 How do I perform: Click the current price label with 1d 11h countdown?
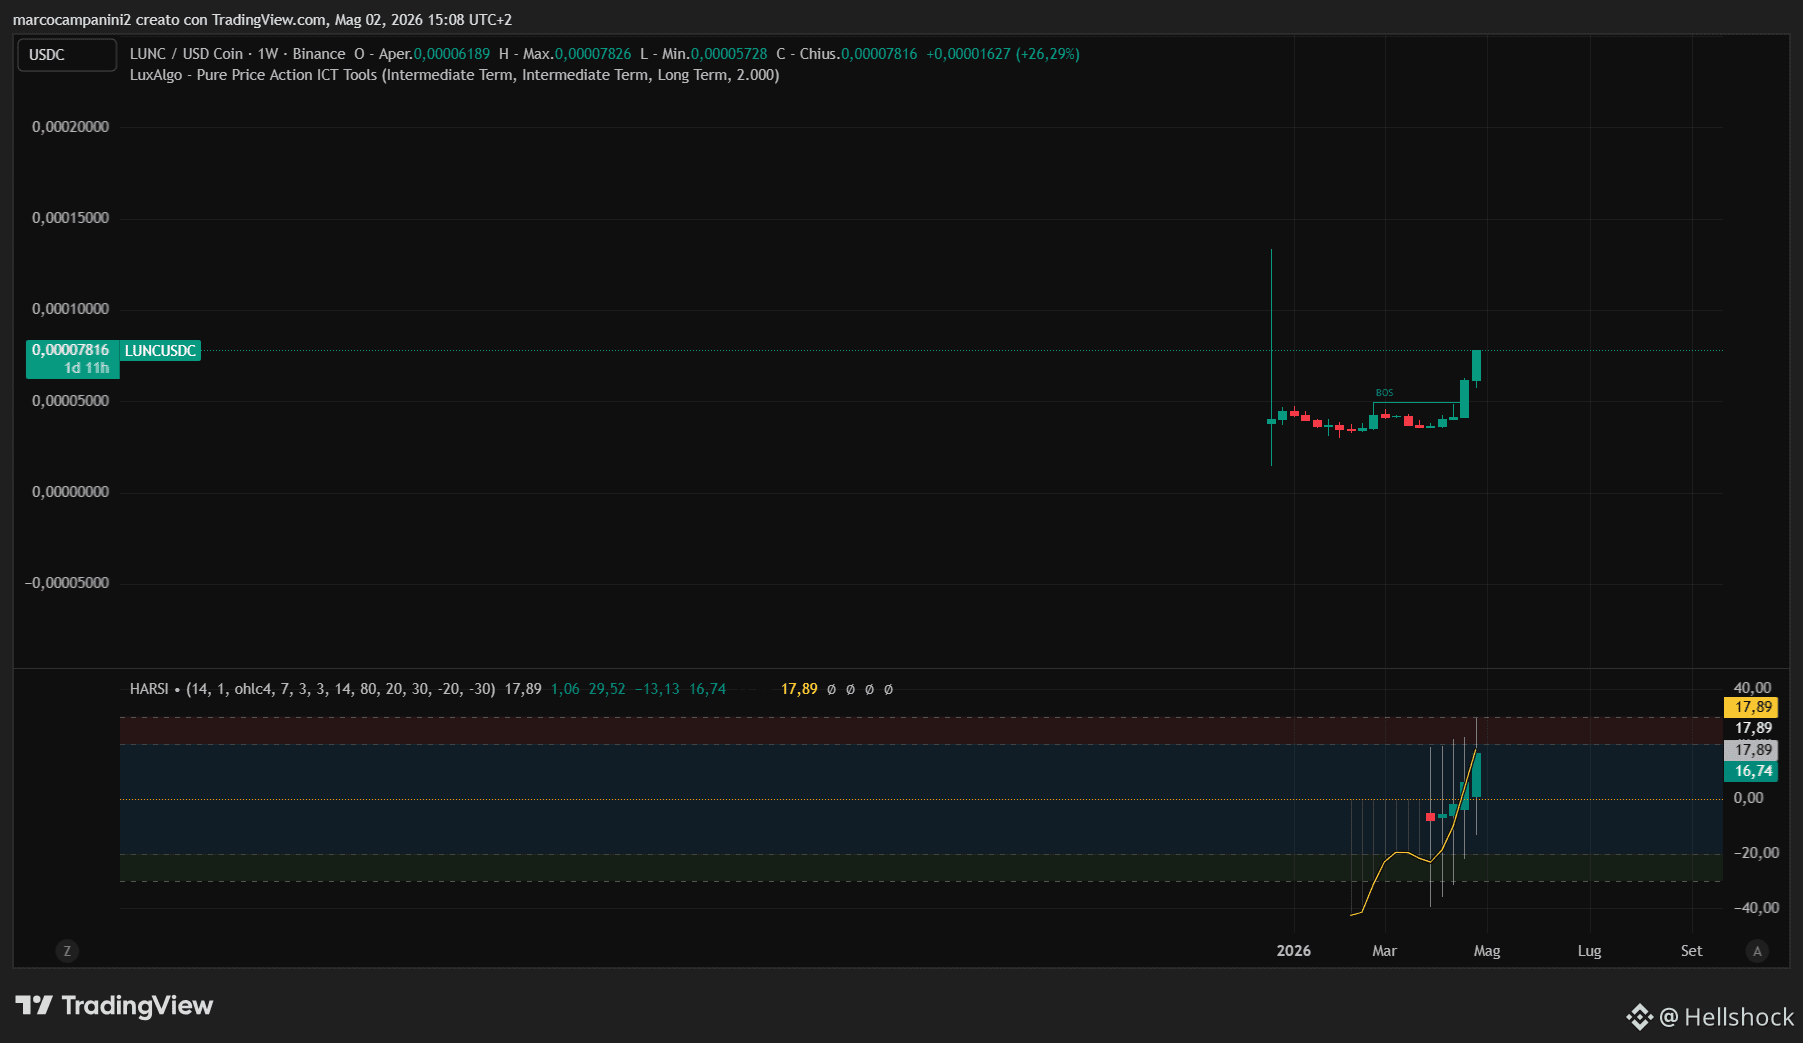pyautogui.click(x=72, y=359)
